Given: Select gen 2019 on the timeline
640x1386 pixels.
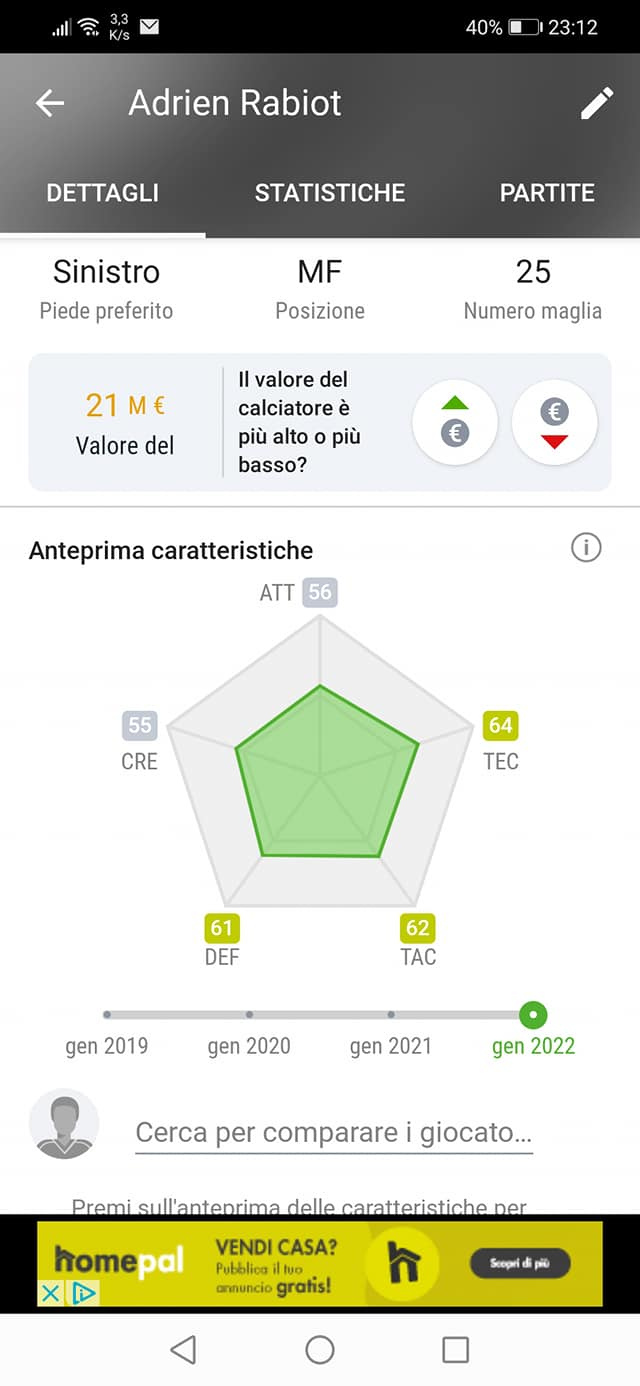Looking at the screenshot, I should [107, 1015].
